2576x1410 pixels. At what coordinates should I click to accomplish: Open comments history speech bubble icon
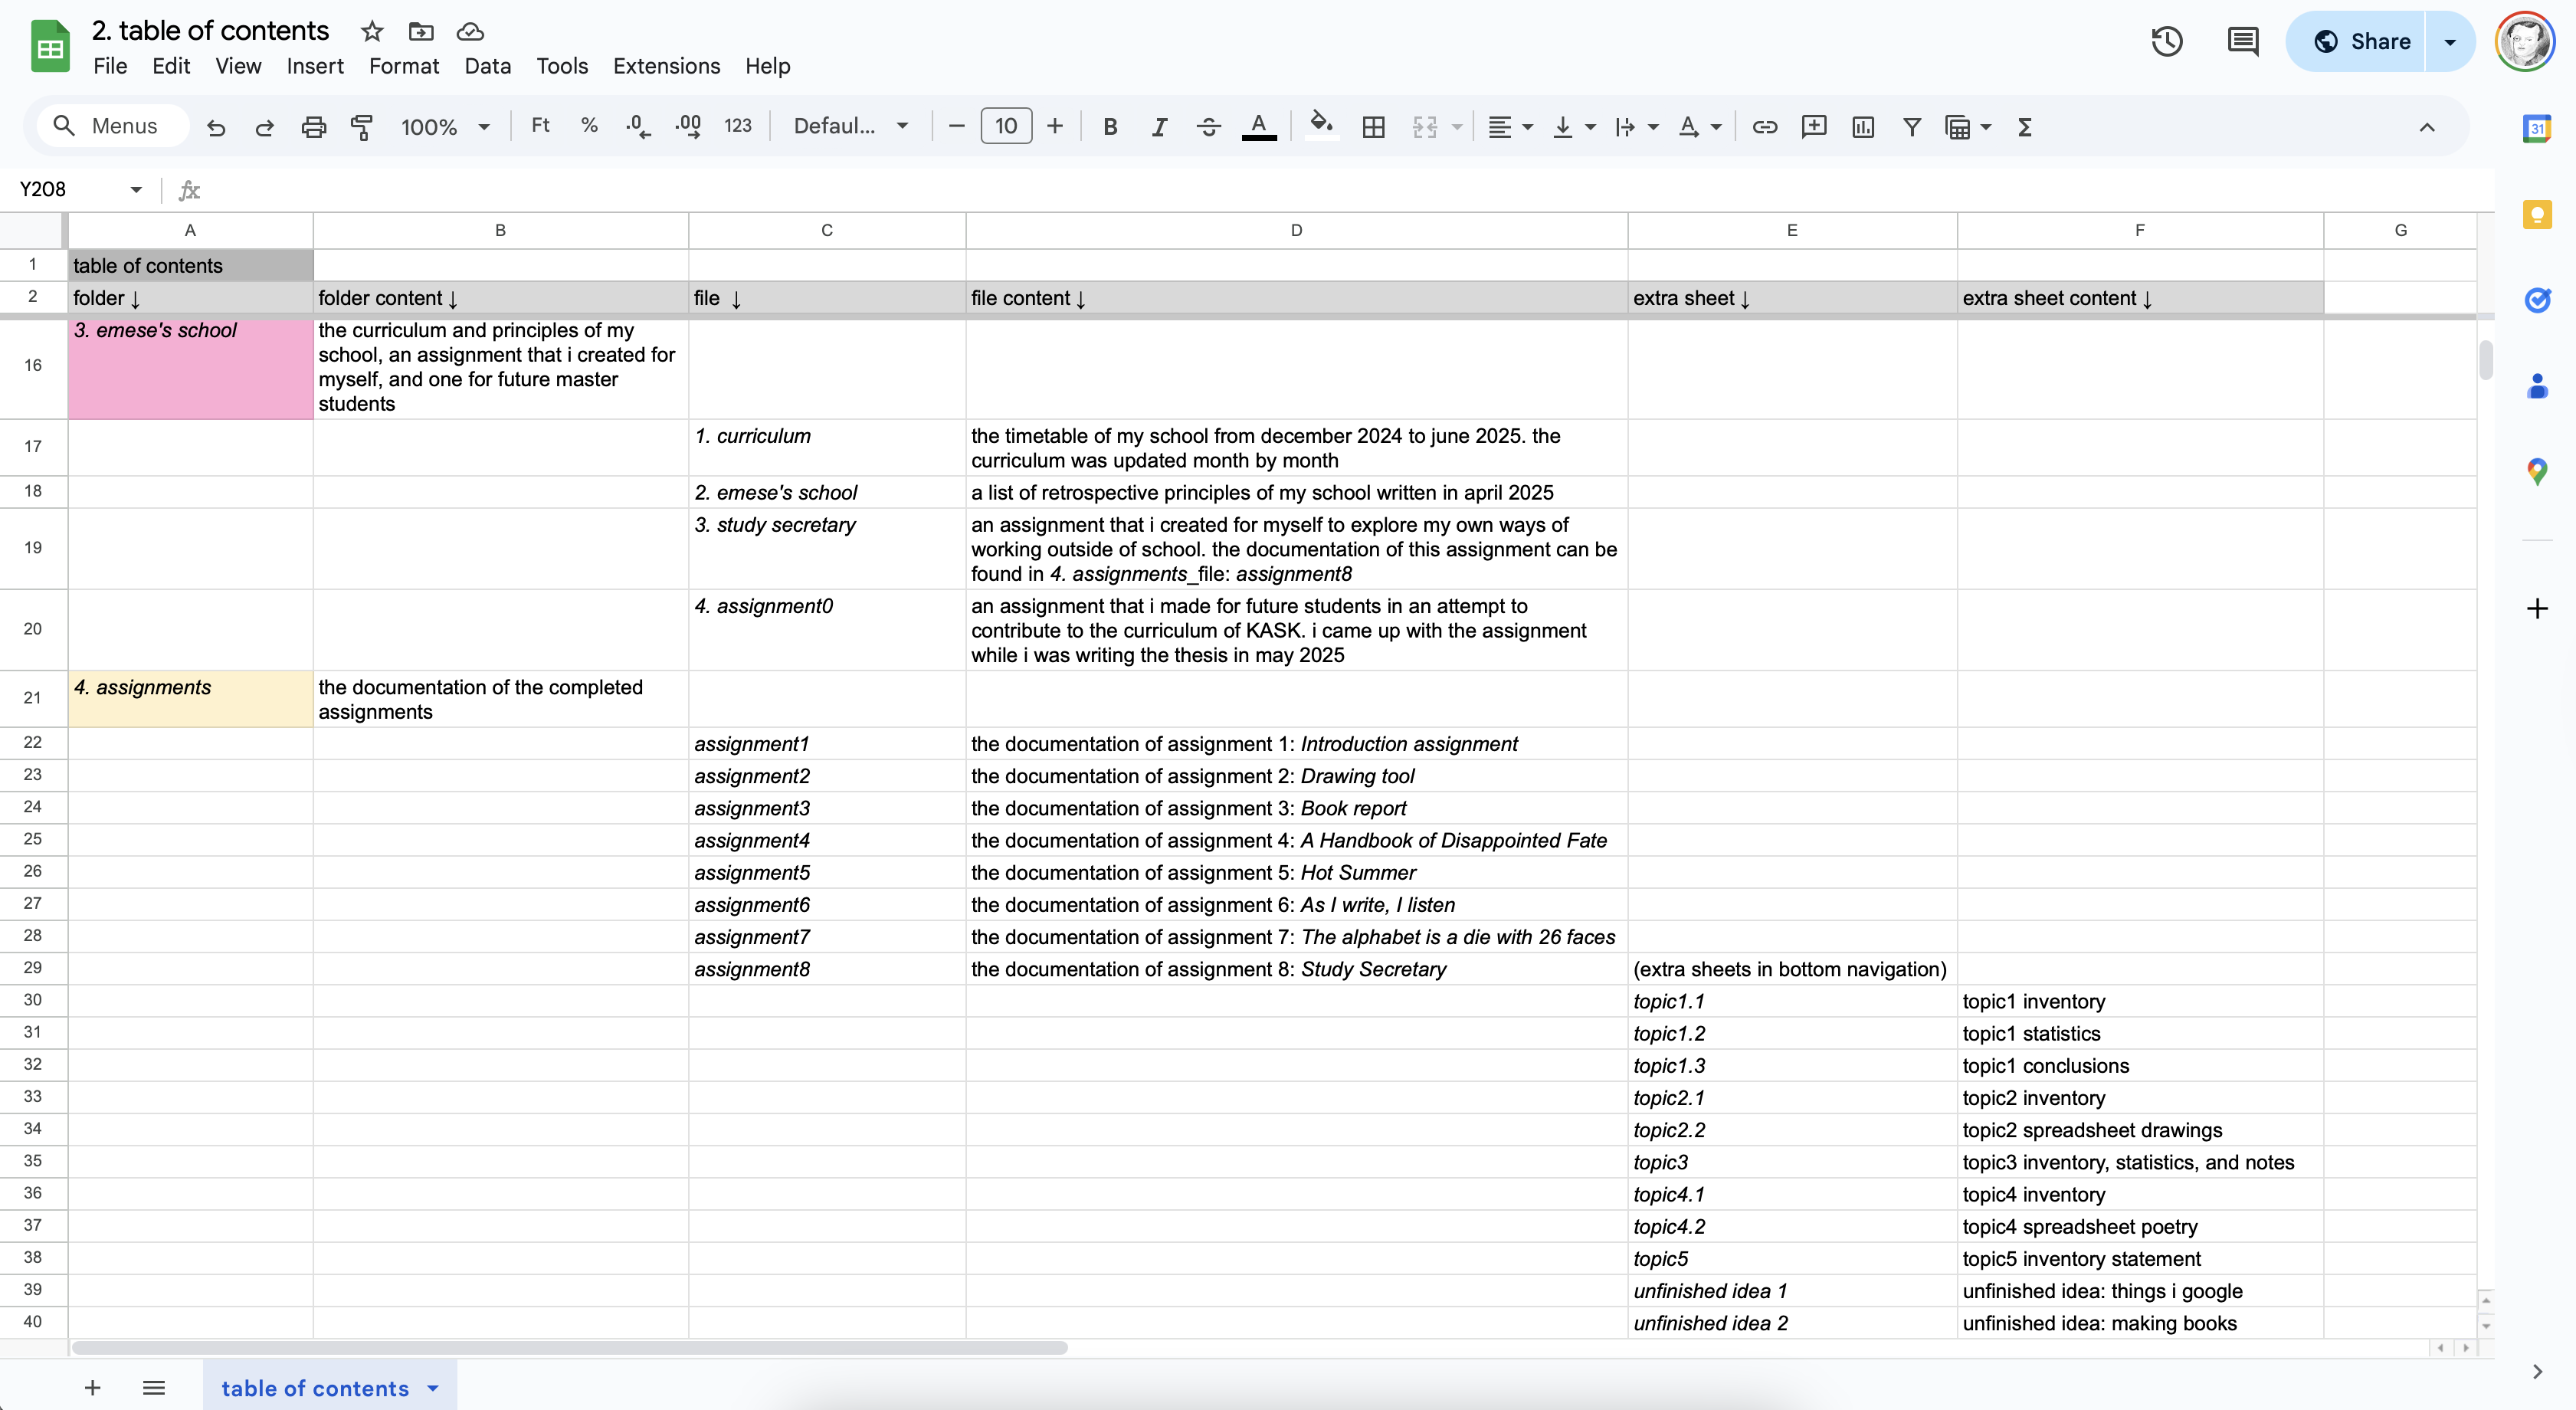tap(2242, 41)
